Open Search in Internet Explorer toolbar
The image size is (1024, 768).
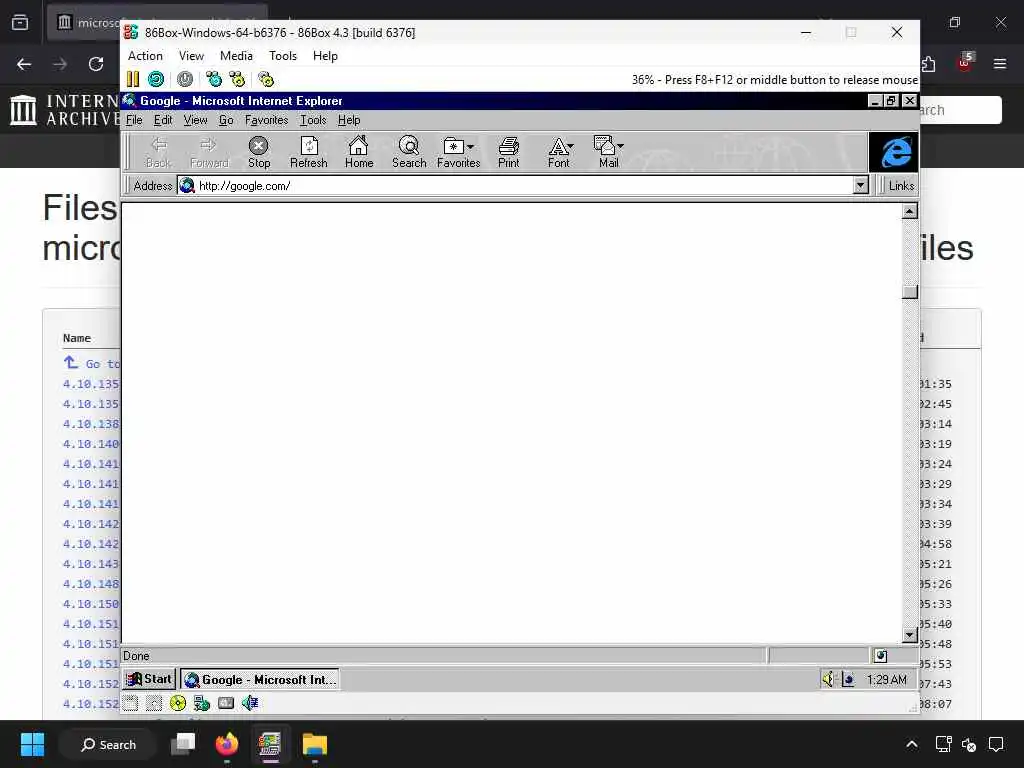pyautogui.click(x=409, y=152)
